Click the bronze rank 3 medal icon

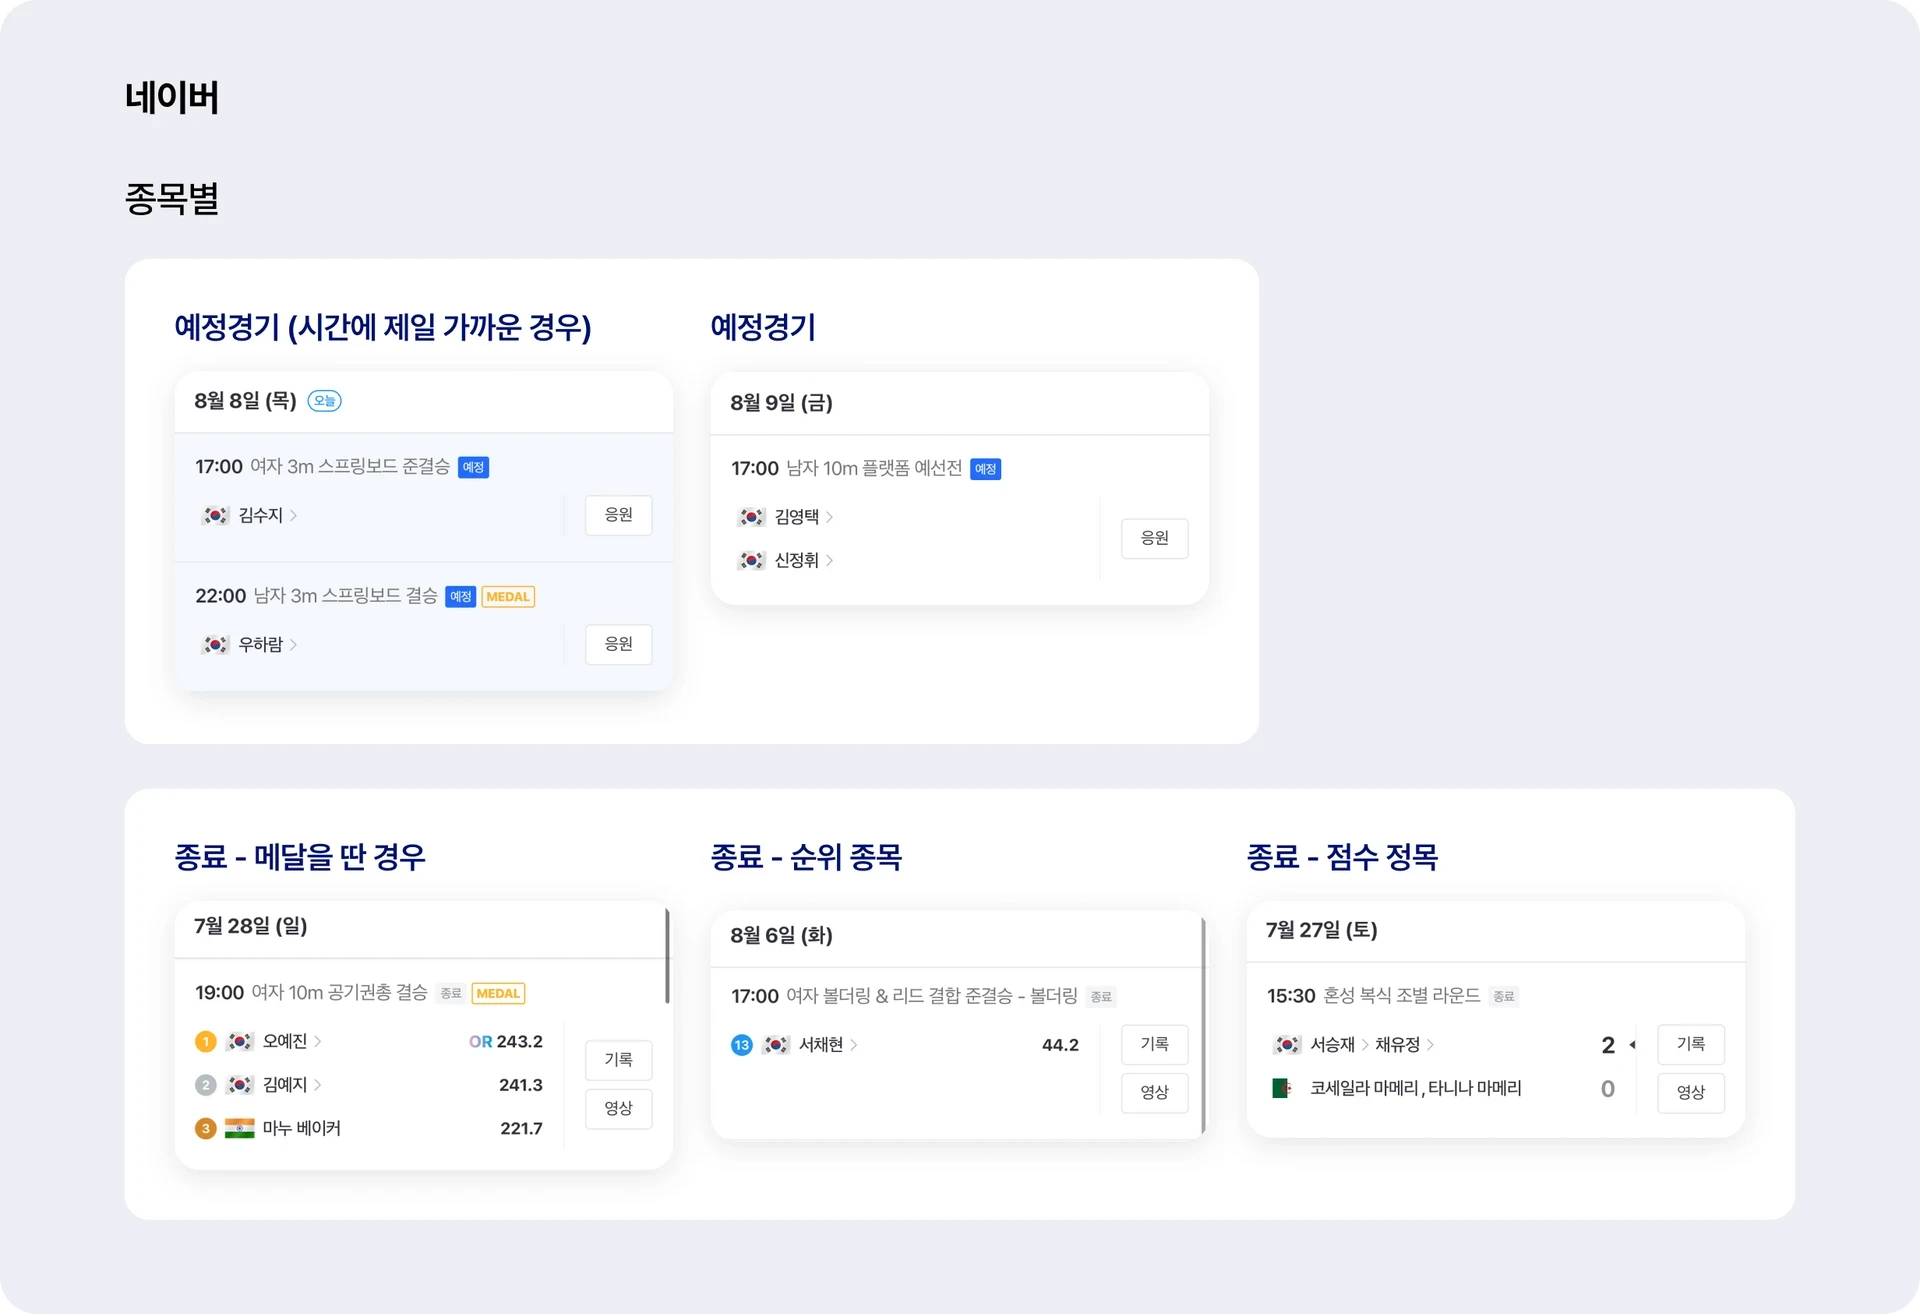[x=205, y=1129]
